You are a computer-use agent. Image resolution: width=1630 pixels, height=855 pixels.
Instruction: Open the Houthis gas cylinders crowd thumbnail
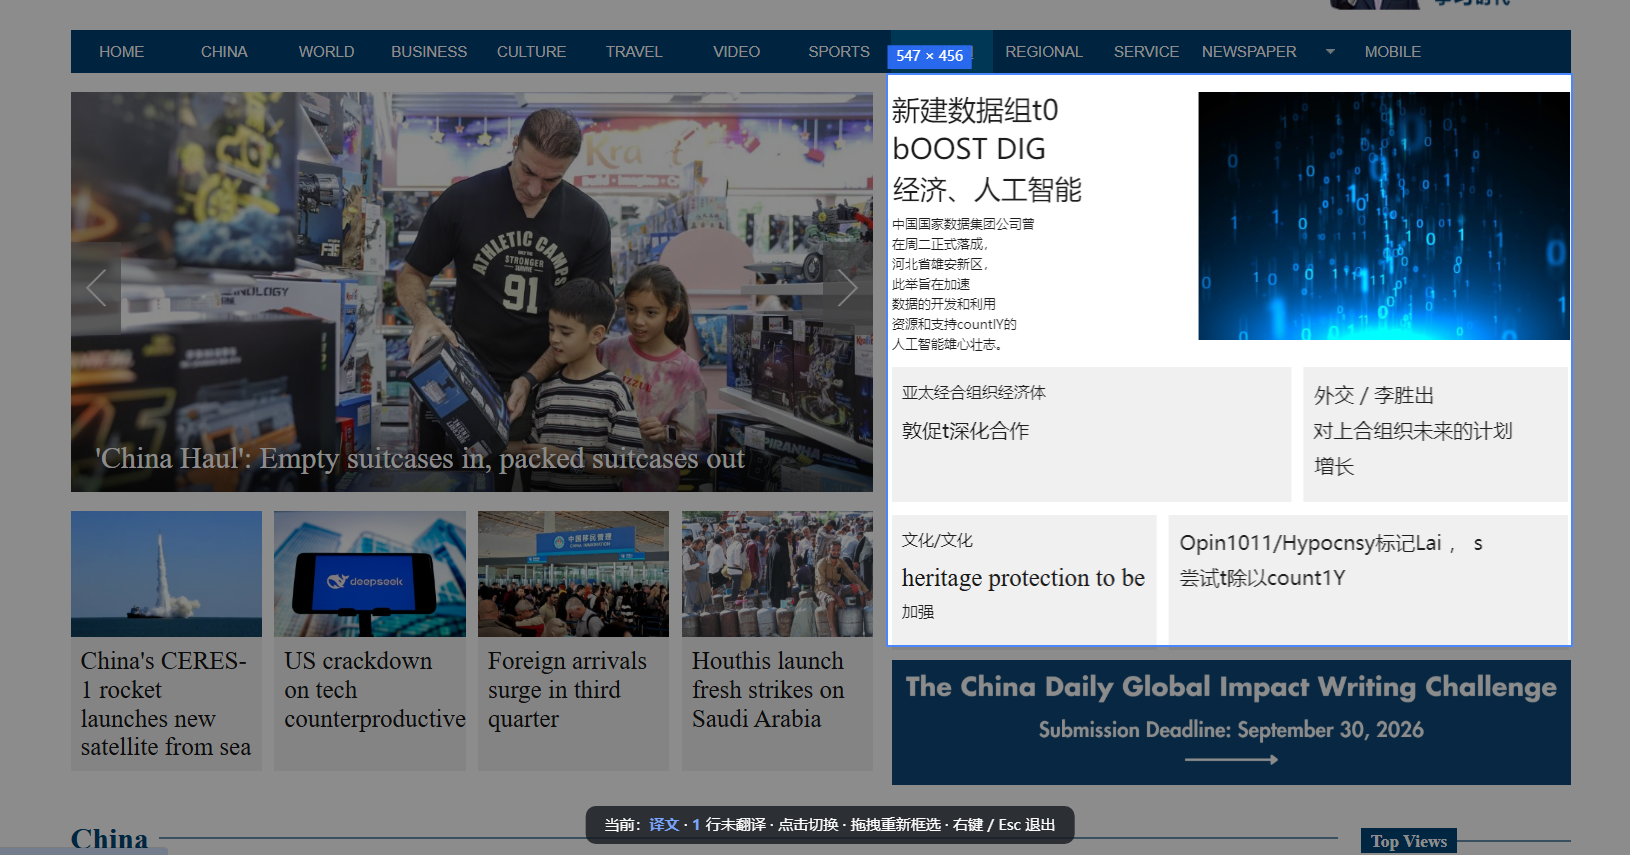[777, 574]
